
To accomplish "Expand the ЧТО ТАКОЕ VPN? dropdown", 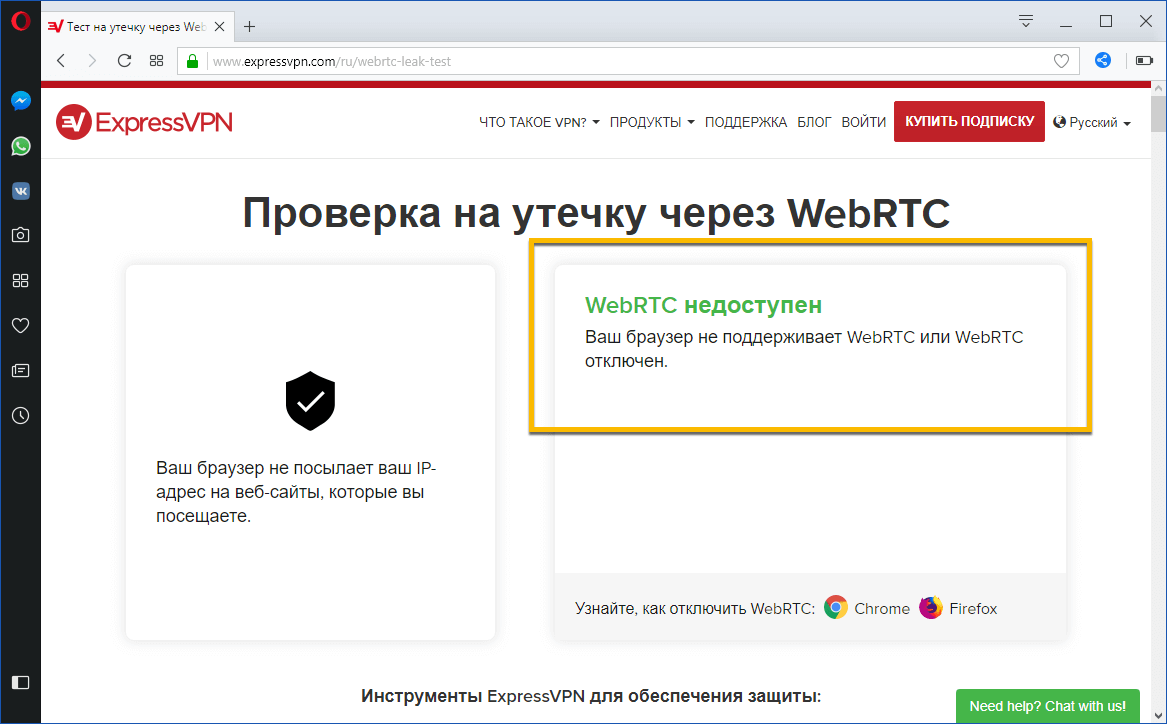I will (x=537, y=121).
